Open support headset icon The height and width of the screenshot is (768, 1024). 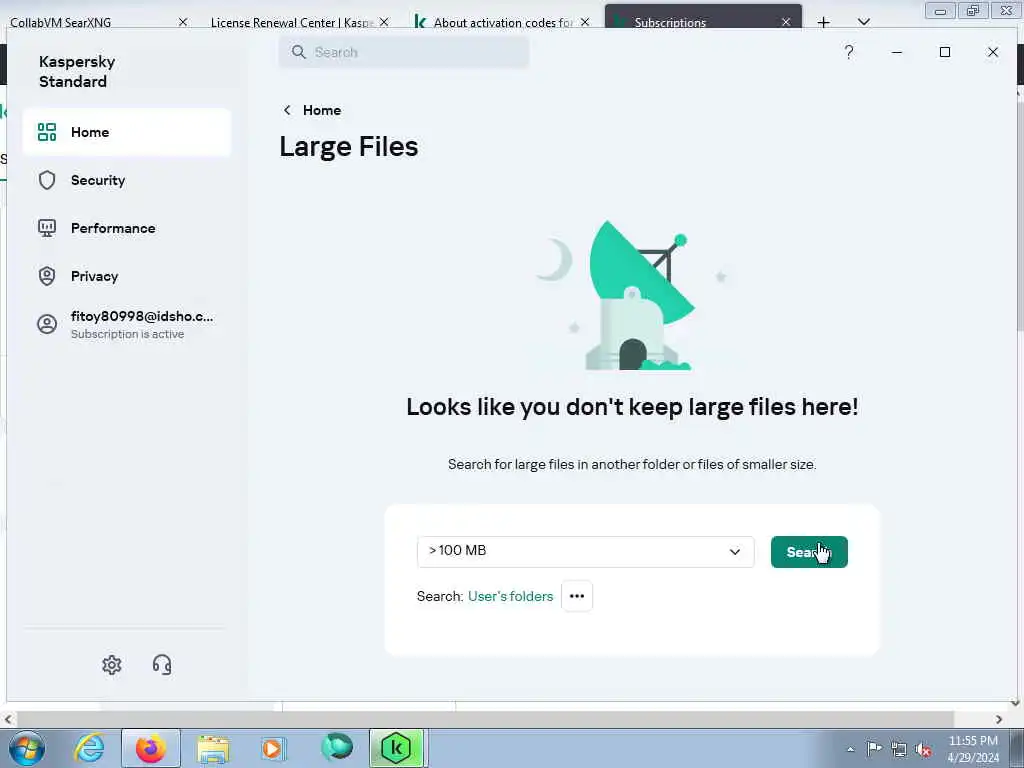point(162,665)
